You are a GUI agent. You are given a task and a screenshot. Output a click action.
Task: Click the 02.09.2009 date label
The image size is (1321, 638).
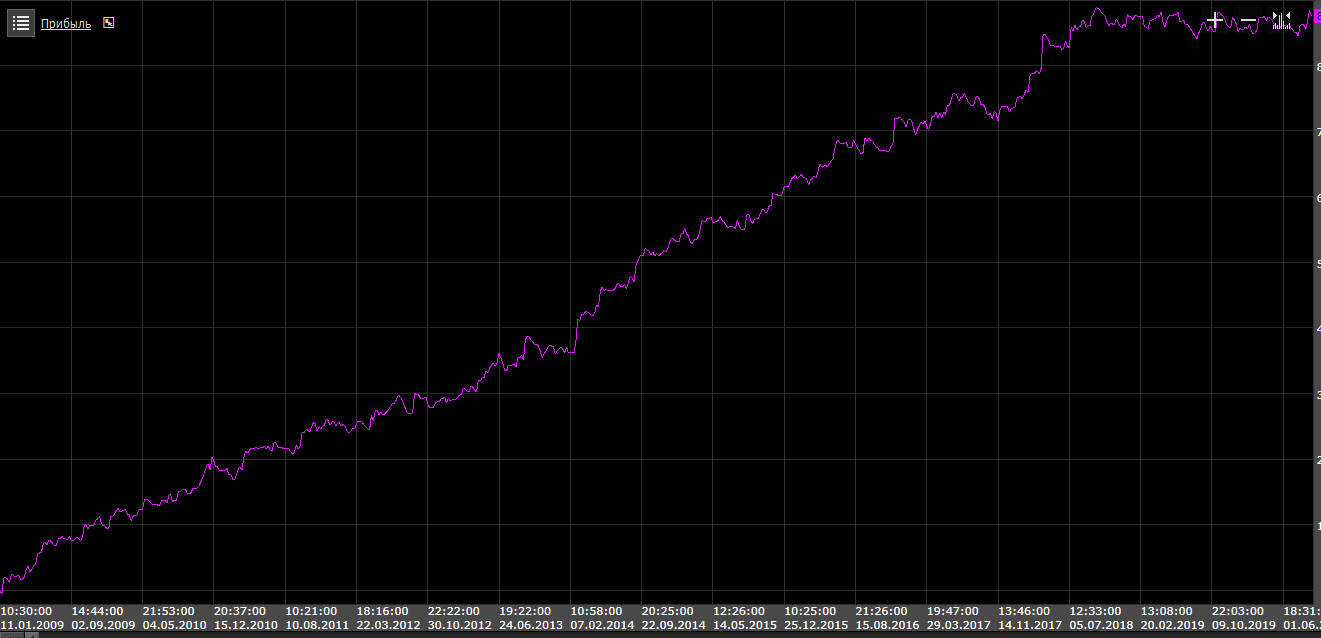tap(103, 624)
